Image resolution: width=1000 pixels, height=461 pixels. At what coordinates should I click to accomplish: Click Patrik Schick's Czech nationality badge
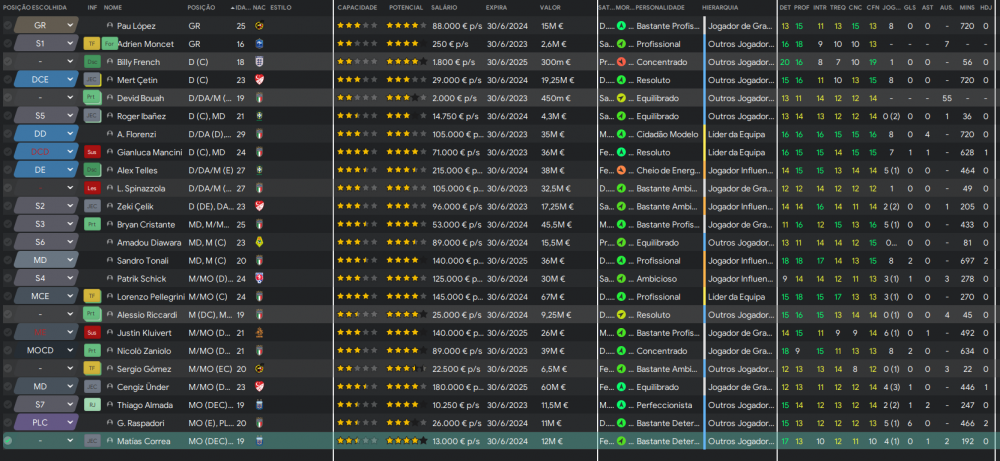258,279
